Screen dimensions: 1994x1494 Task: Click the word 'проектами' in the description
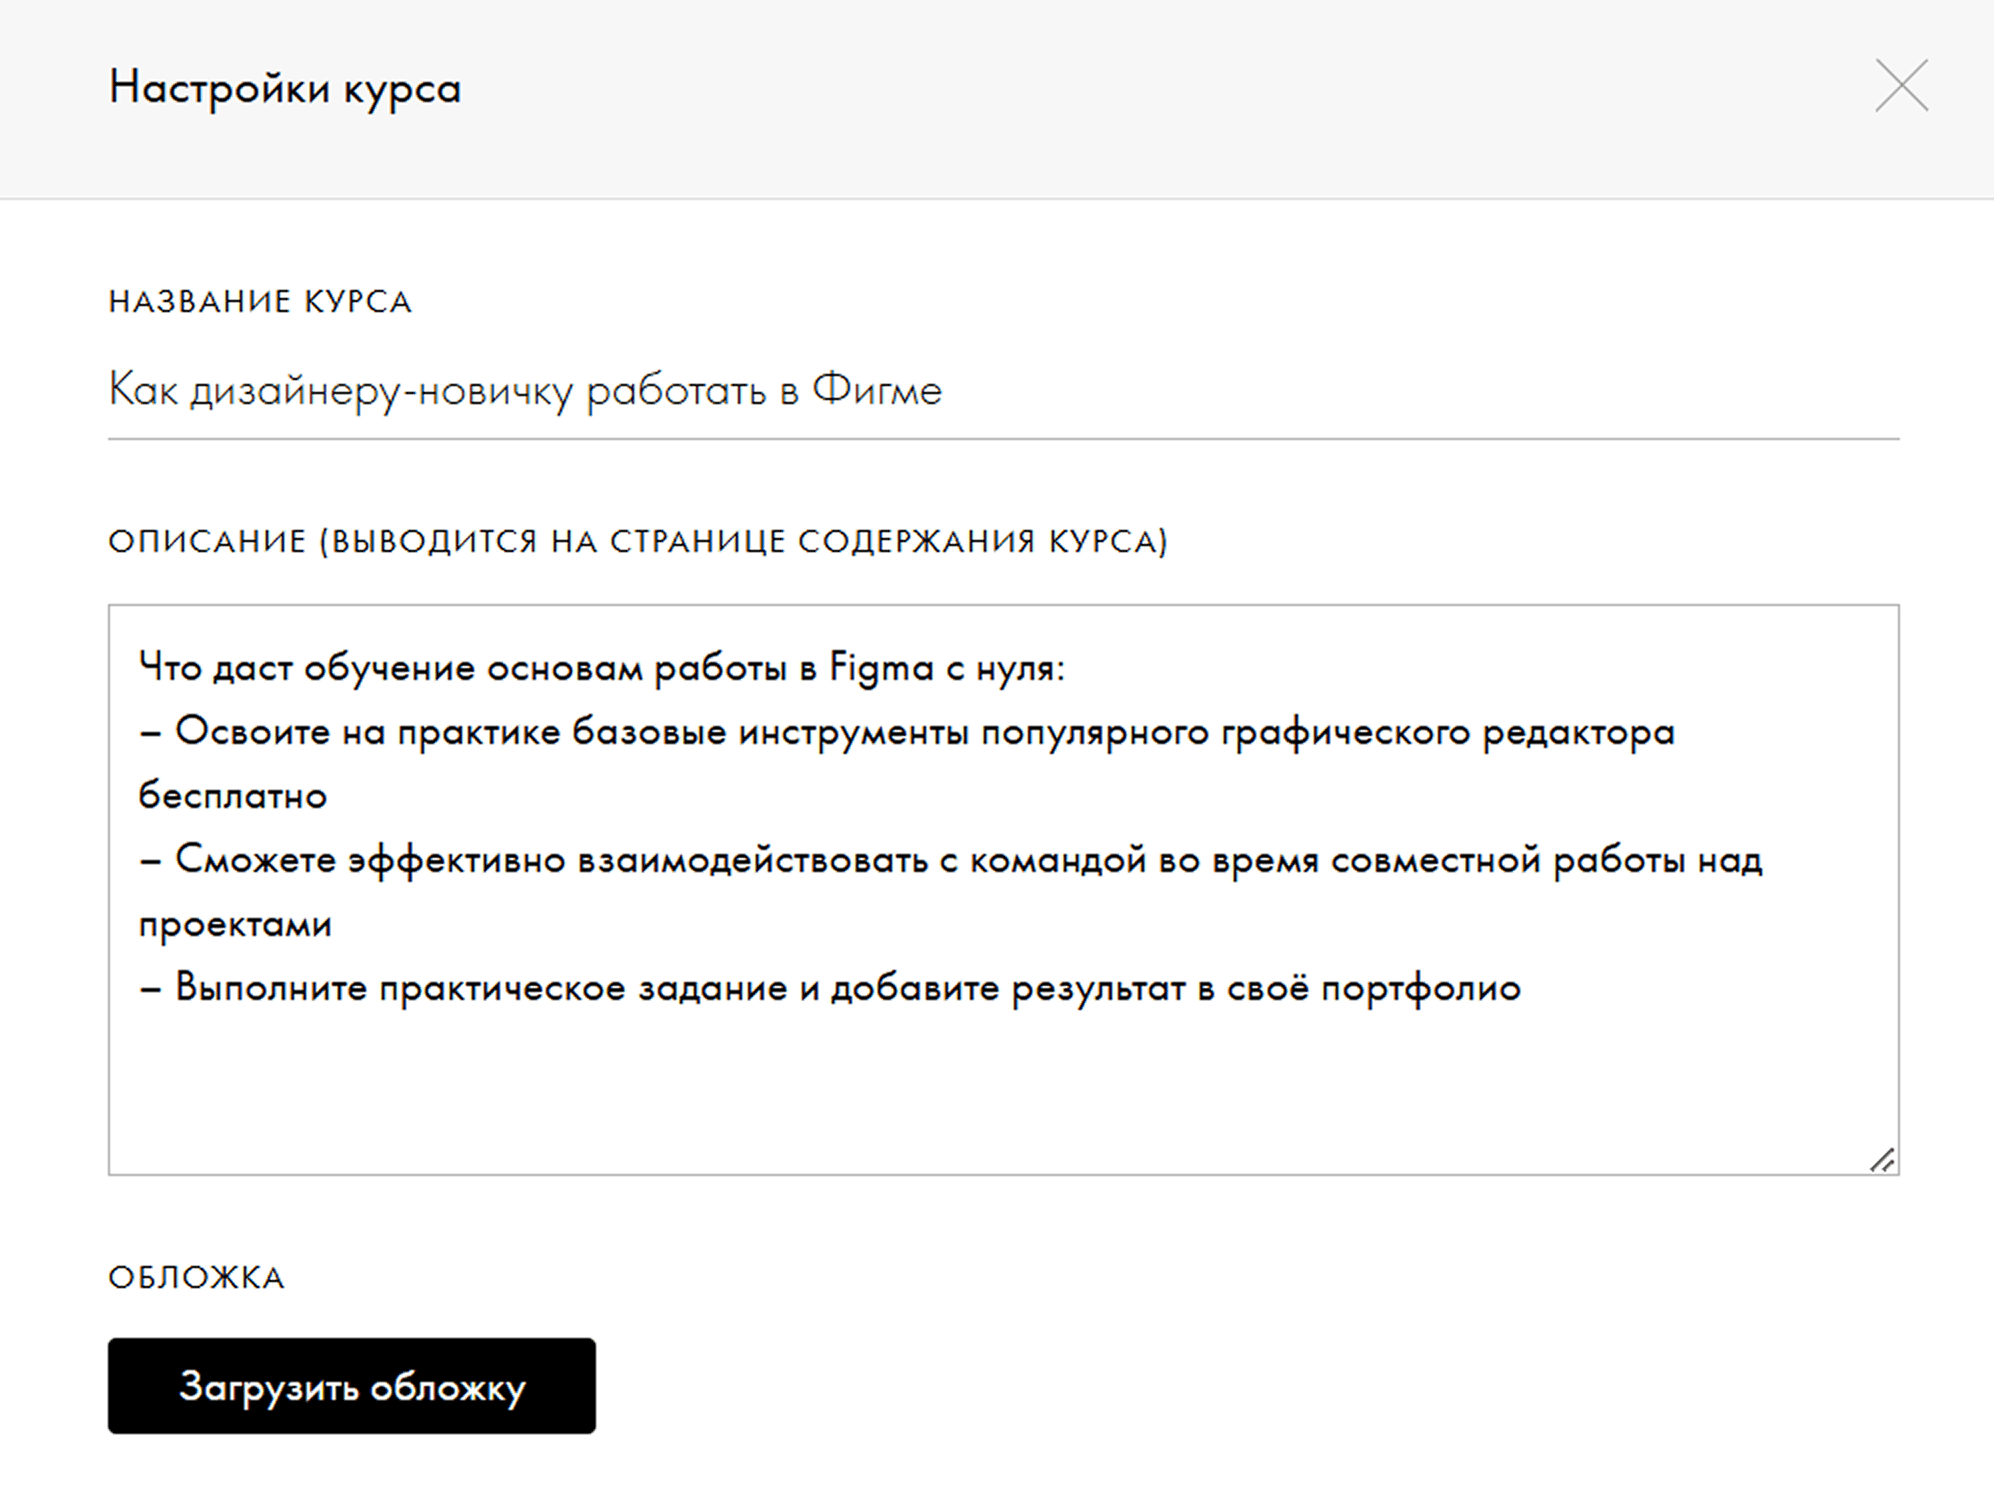point(235,924)
